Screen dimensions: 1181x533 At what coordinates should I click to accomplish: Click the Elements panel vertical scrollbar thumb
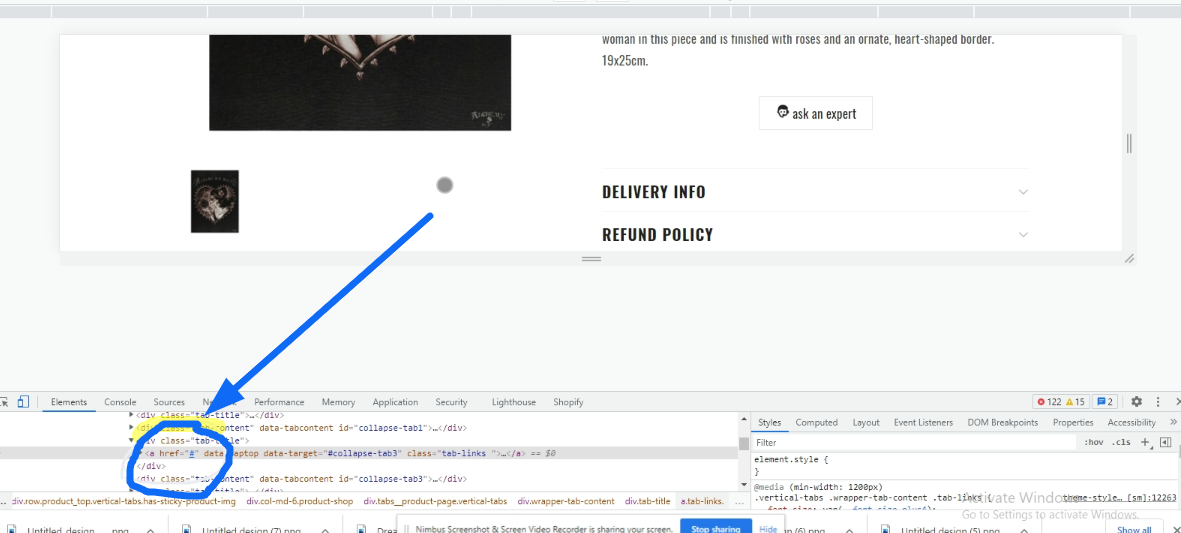pyautogui.click(x=744, y=443)
